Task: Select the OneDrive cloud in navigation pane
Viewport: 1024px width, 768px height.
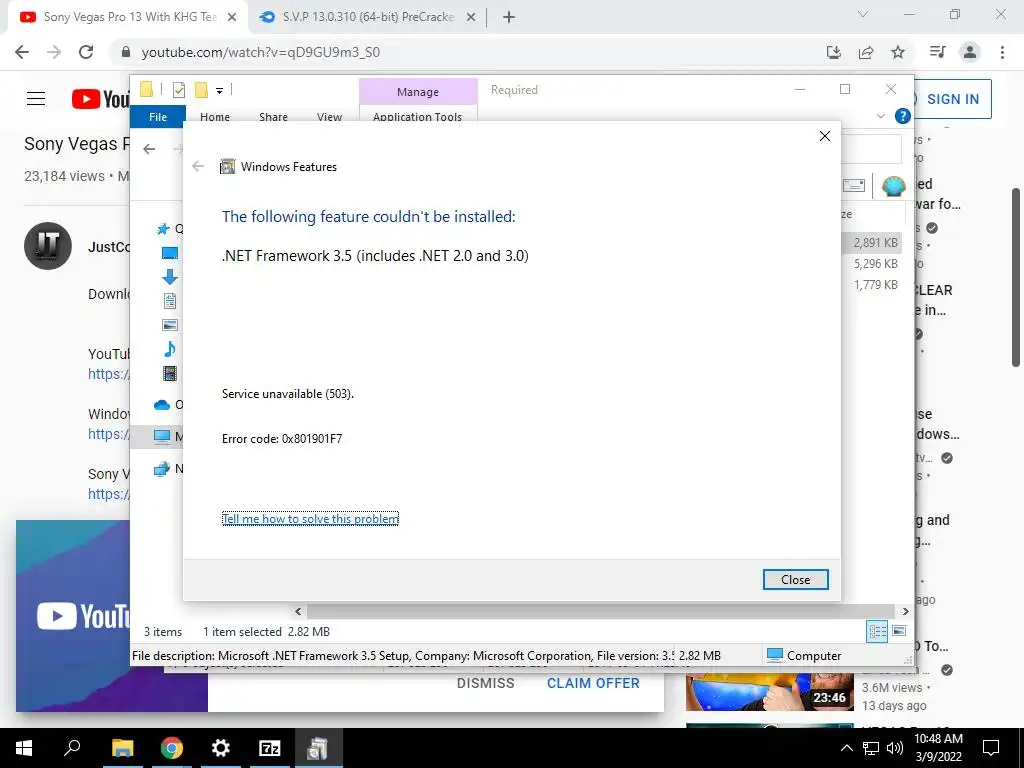Action: pyautogui.click(x=162, y=405)
